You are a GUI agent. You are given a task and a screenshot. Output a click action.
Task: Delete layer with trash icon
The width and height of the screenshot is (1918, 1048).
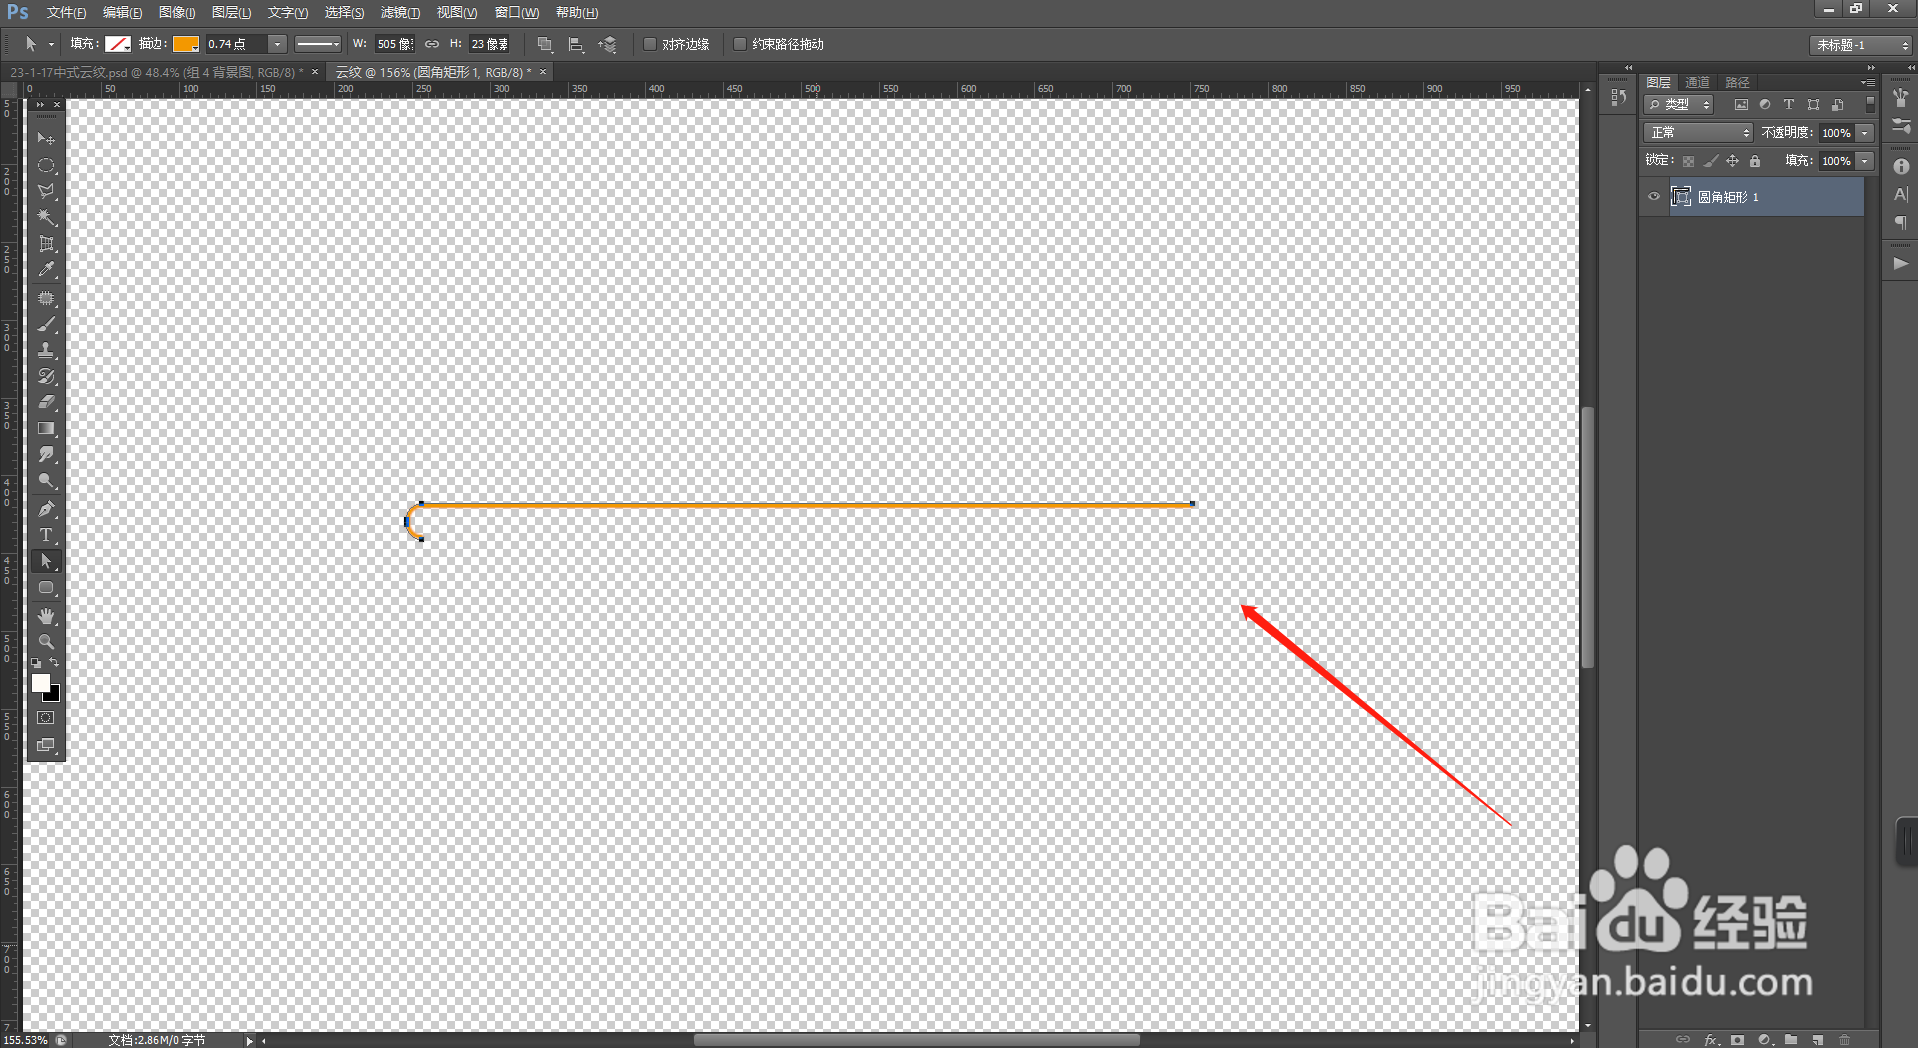coord(1845,1040)
